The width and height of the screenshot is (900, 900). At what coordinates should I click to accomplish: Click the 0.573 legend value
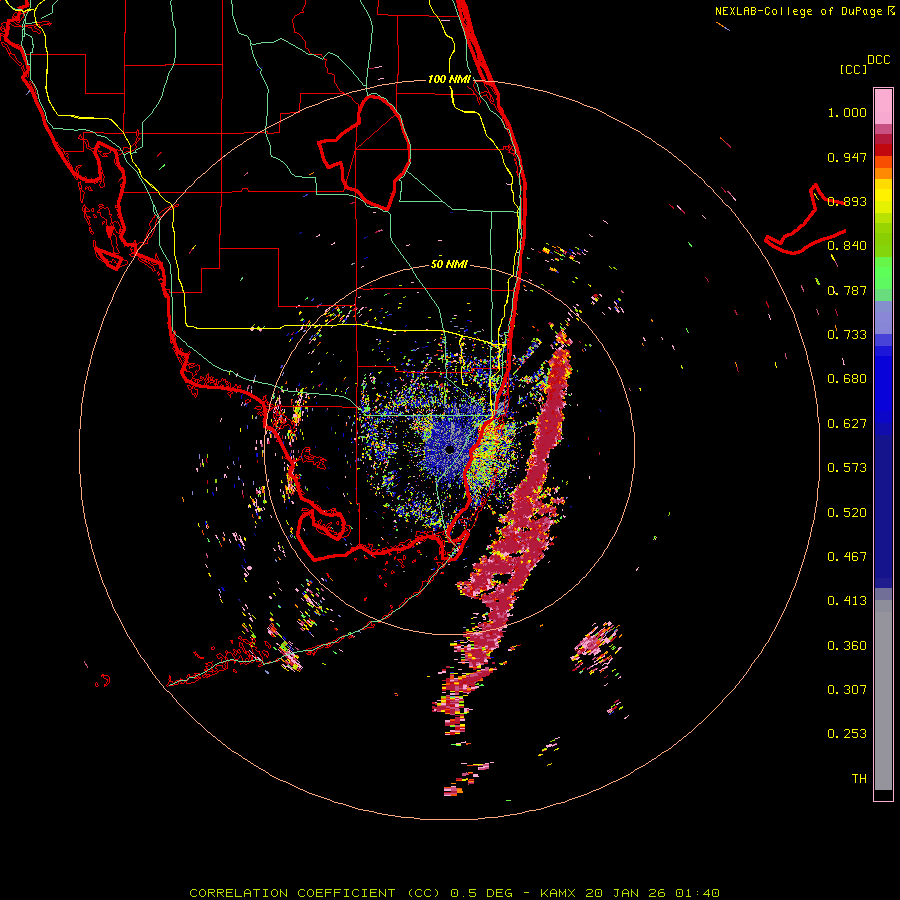click(x=847, y=468)
